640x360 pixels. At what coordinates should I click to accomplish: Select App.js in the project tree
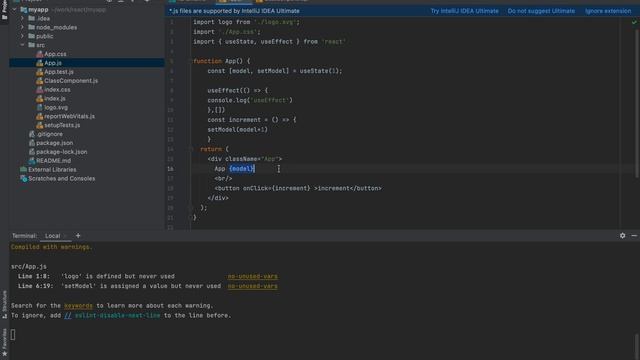coord(87,63)
